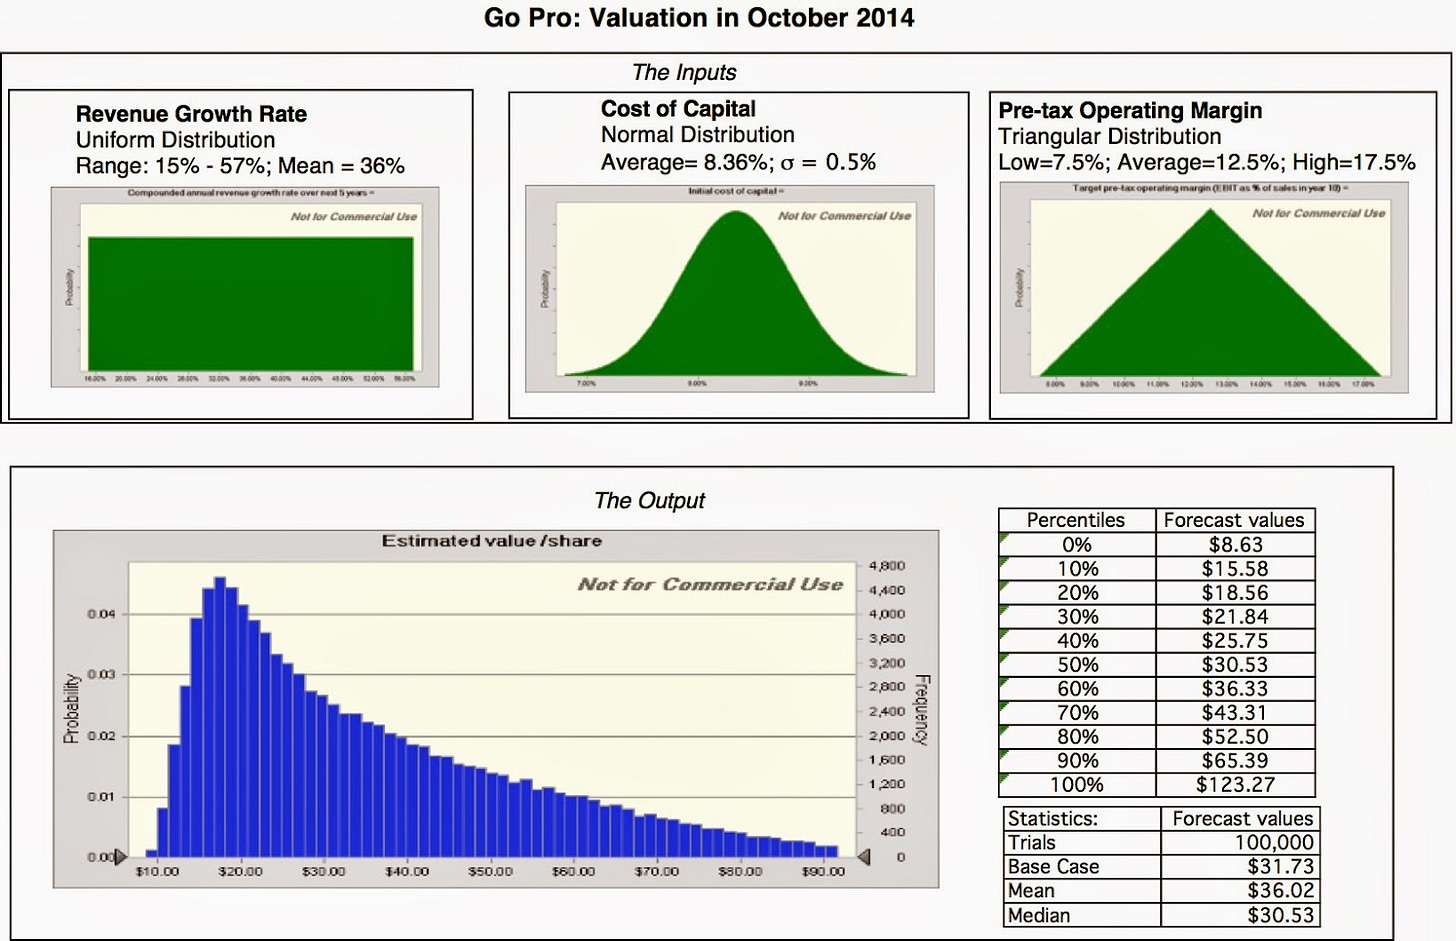Viewport: 1456px width, 941px height.
Task: Select the '$8.63' forecast value cell
Action: click(1235, 544)
